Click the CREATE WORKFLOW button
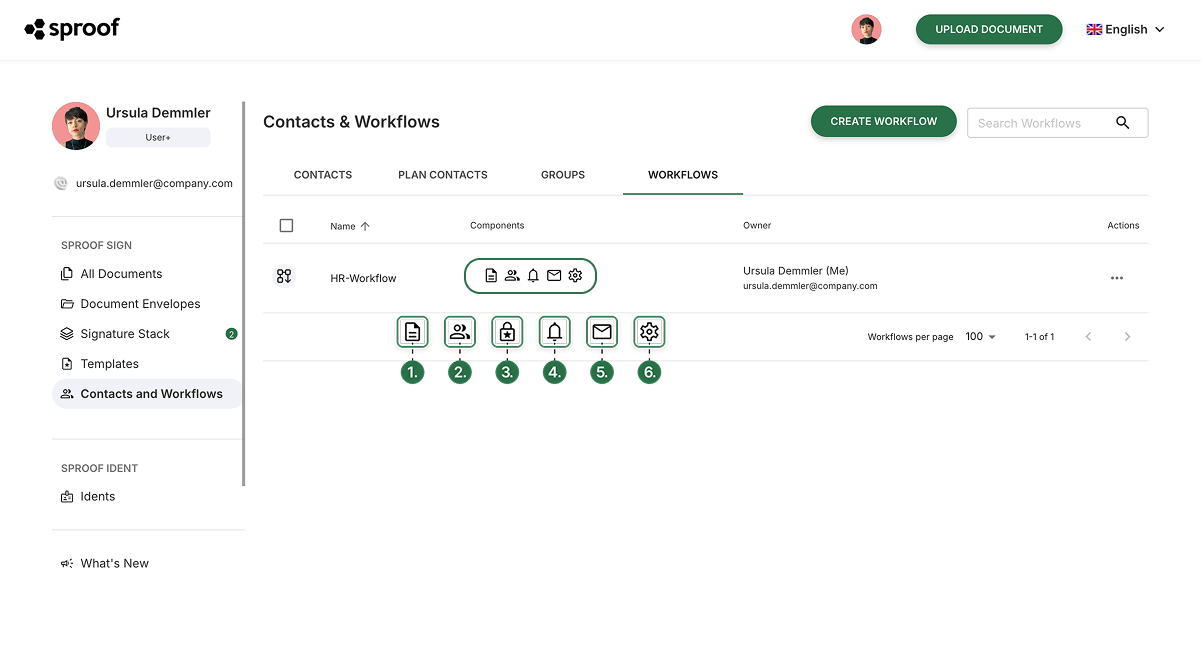The image size is (1201, 650). tap(884, 122)
